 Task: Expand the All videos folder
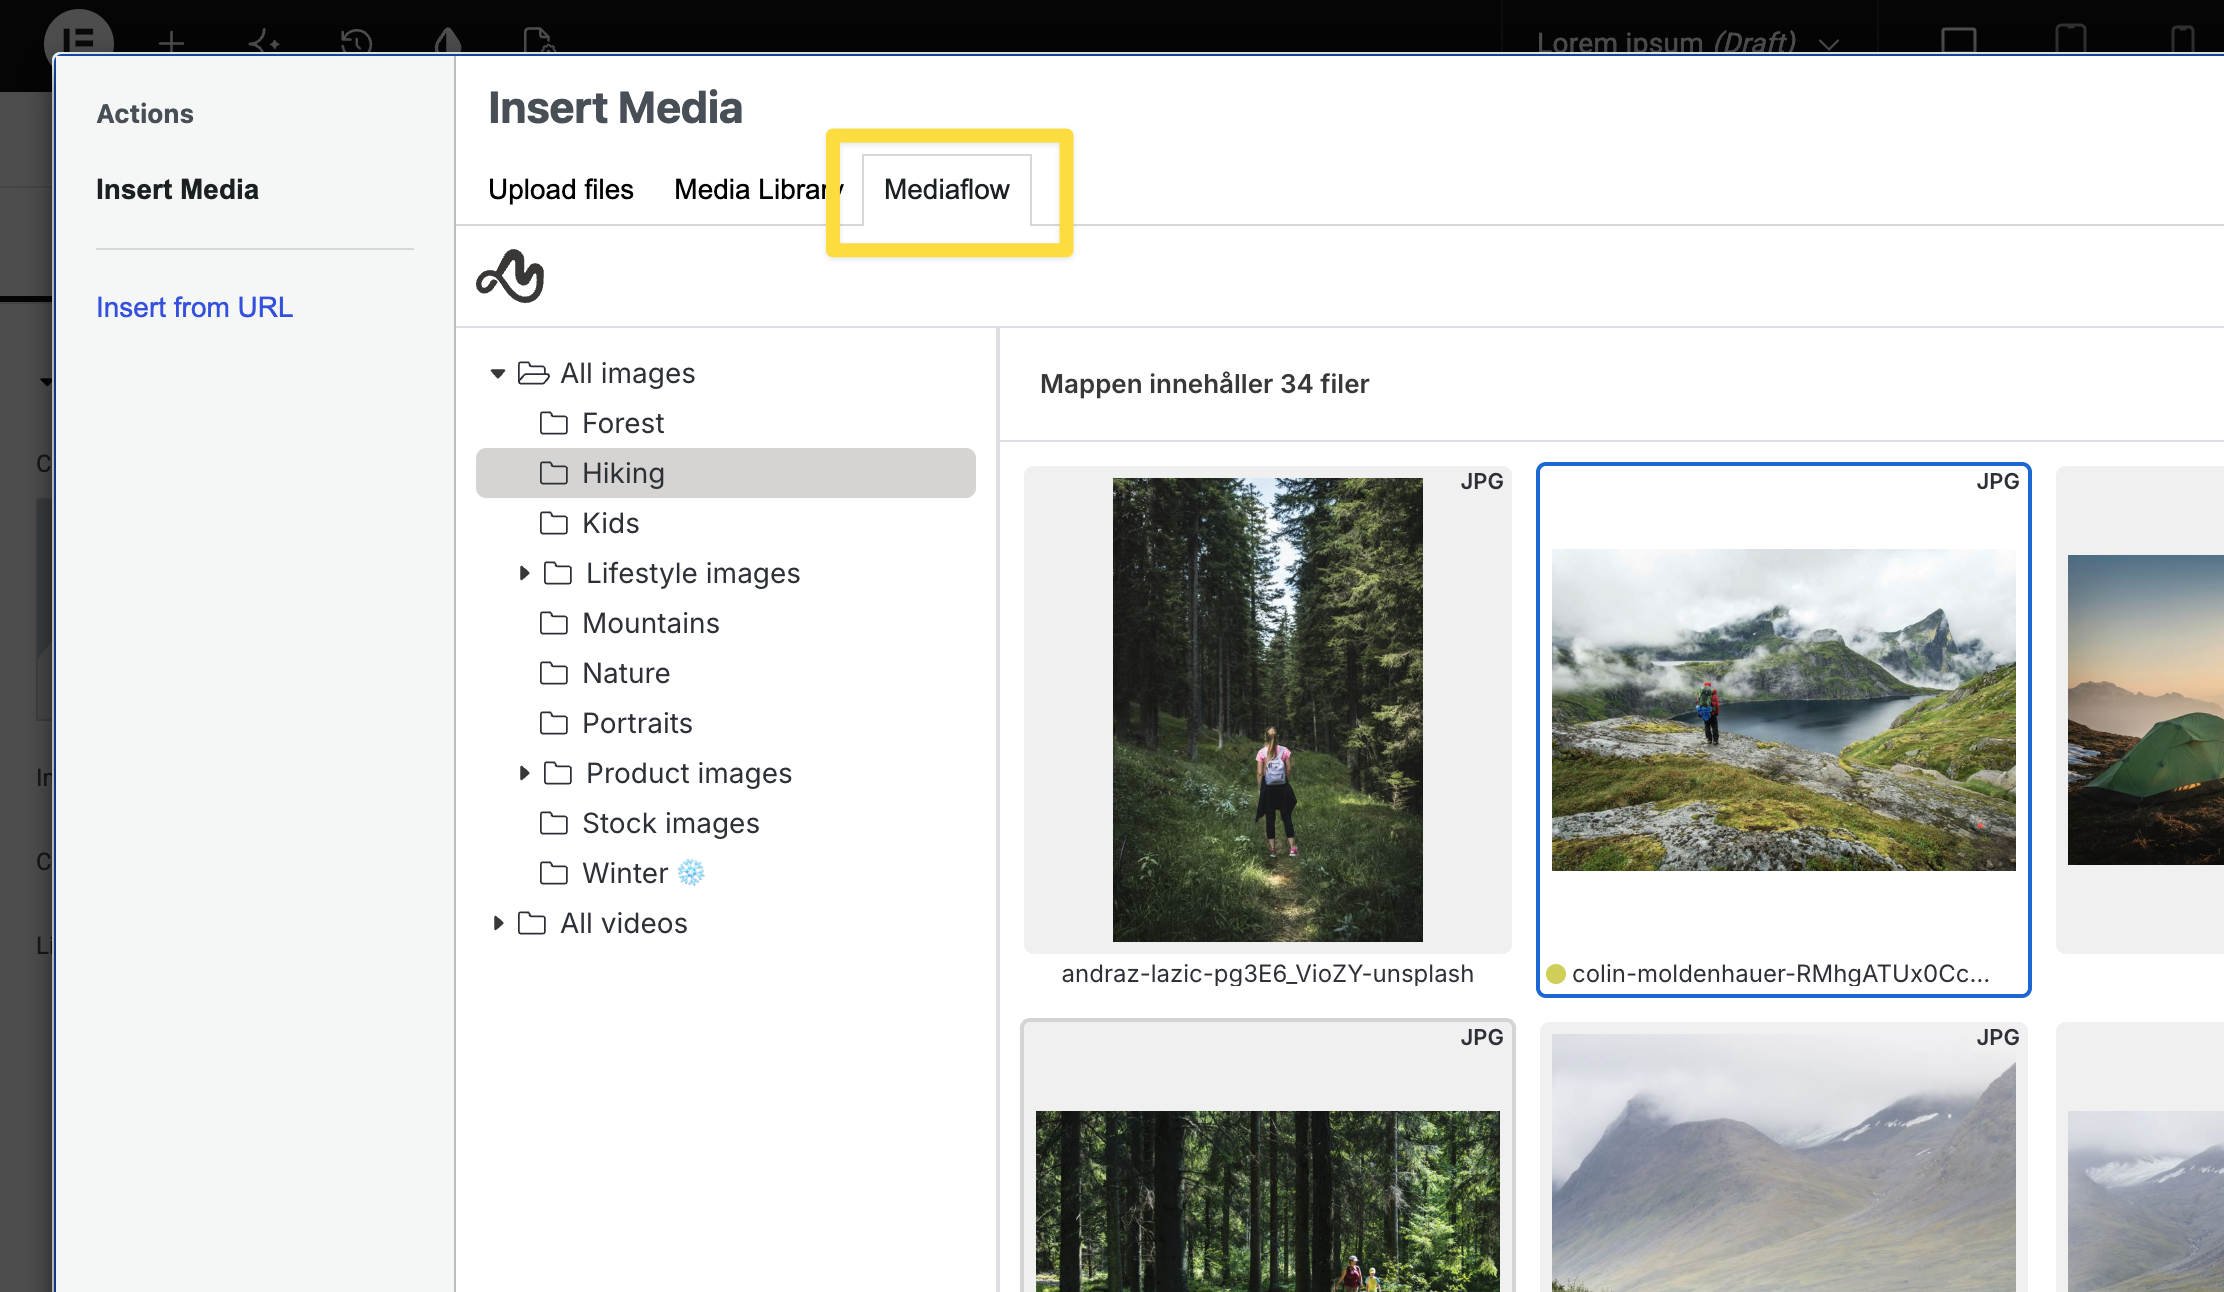[x=498, y=923]
